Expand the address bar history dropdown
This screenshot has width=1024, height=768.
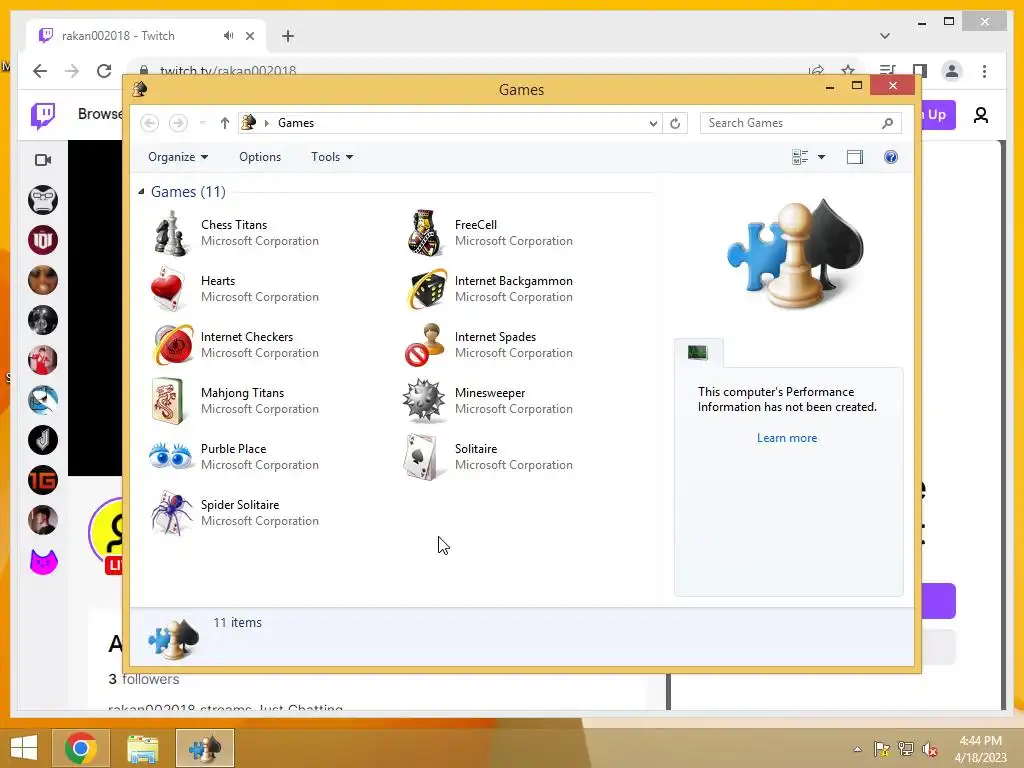[x=652, y=123]
